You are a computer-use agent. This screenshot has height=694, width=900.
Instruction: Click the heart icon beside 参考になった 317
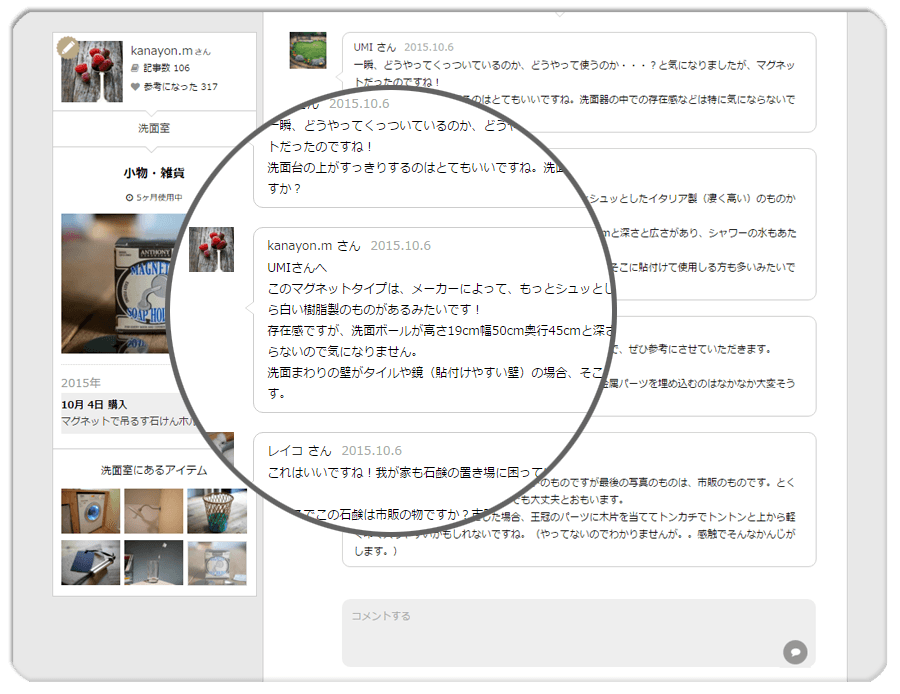pyautogui.click(x=135, y=87)
